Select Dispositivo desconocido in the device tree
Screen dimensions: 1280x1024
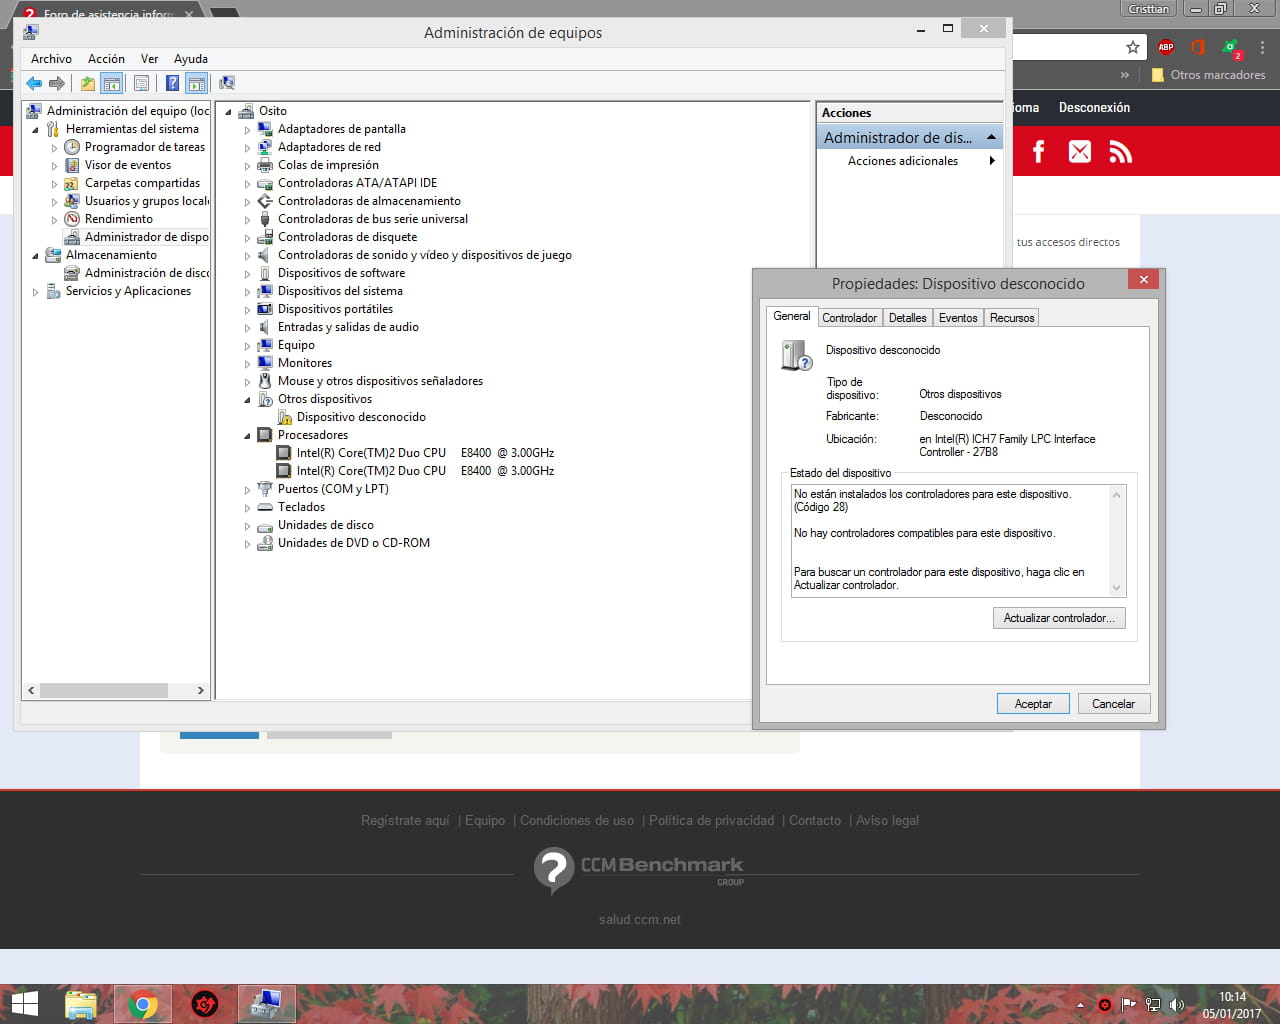[361, 417]
